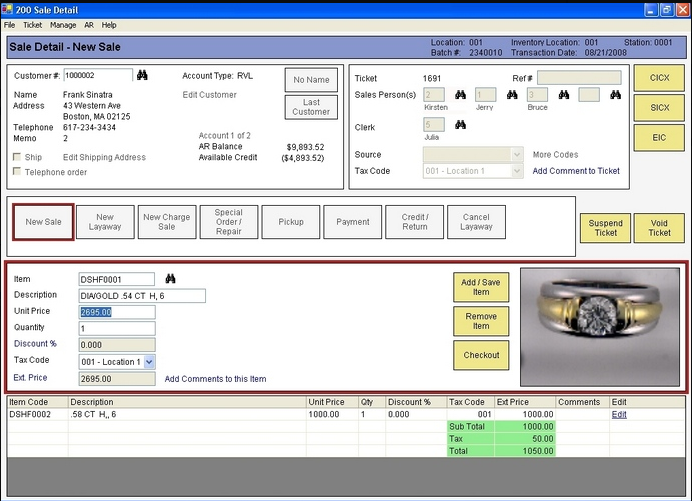The image size is (692, 501).
Task: Open the ticket Tax Code dropdown
Action: [x=517, y=171]
